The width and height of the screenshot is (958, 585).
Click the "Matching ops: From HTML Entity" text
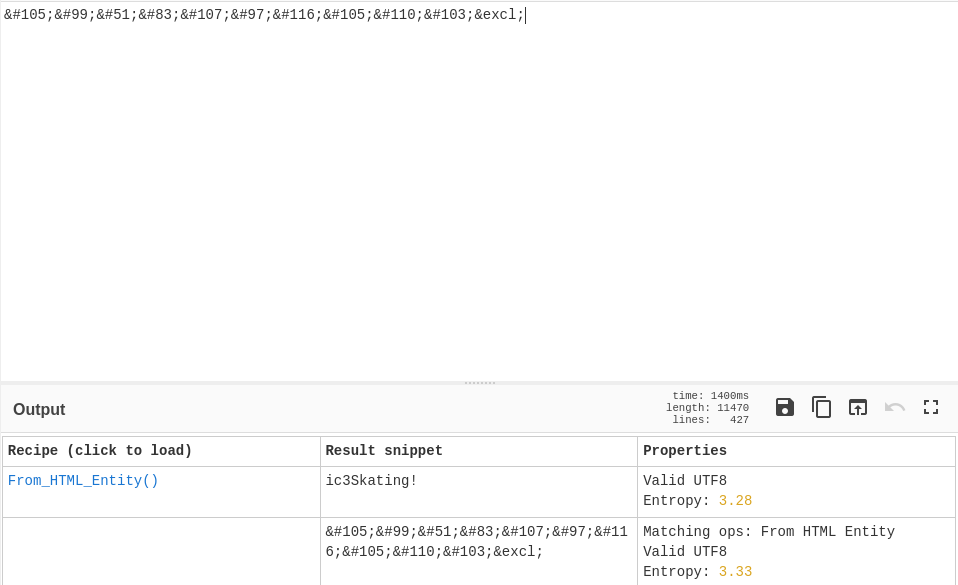pyautogui.click(x=768, y=532)
